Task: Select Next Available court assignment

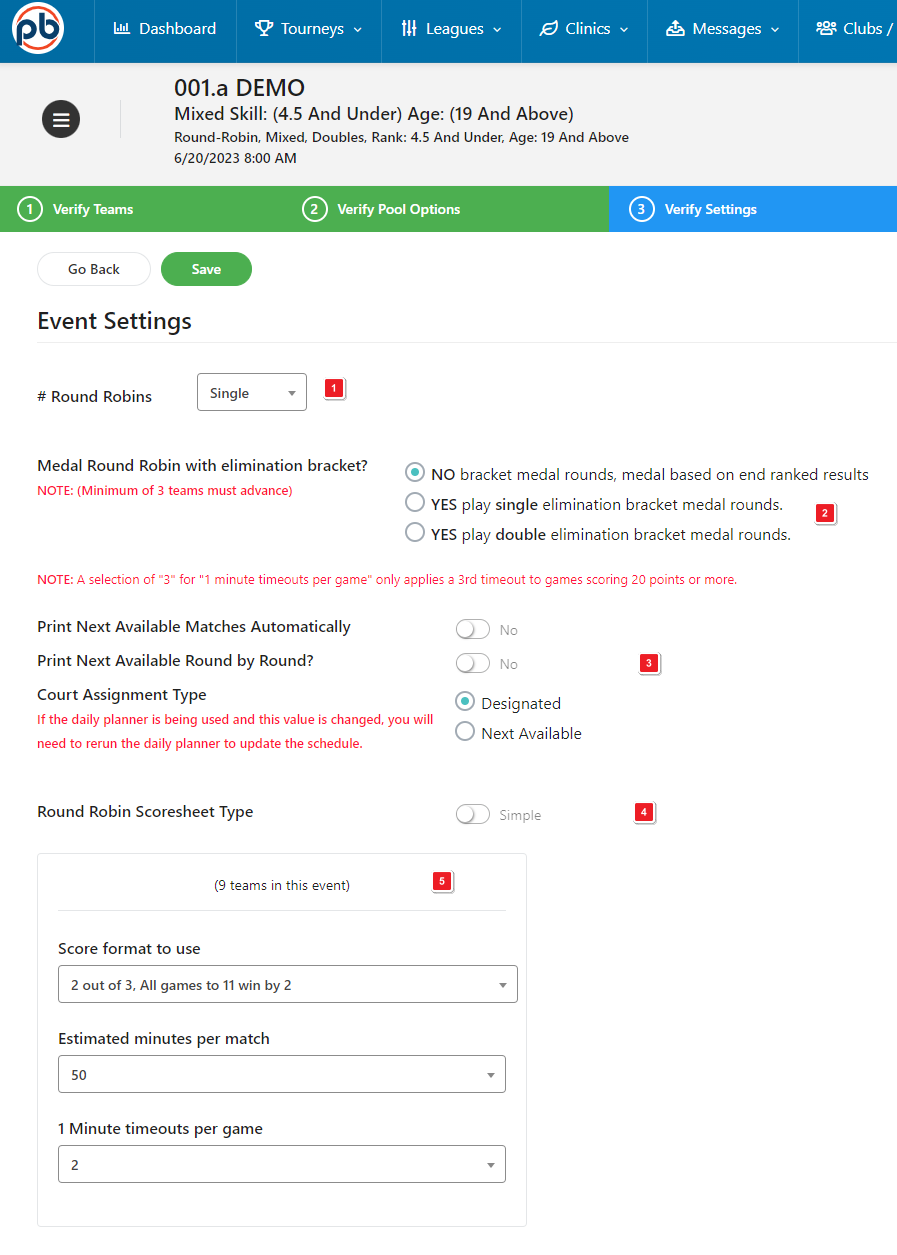Action: [x=465, y=732]
